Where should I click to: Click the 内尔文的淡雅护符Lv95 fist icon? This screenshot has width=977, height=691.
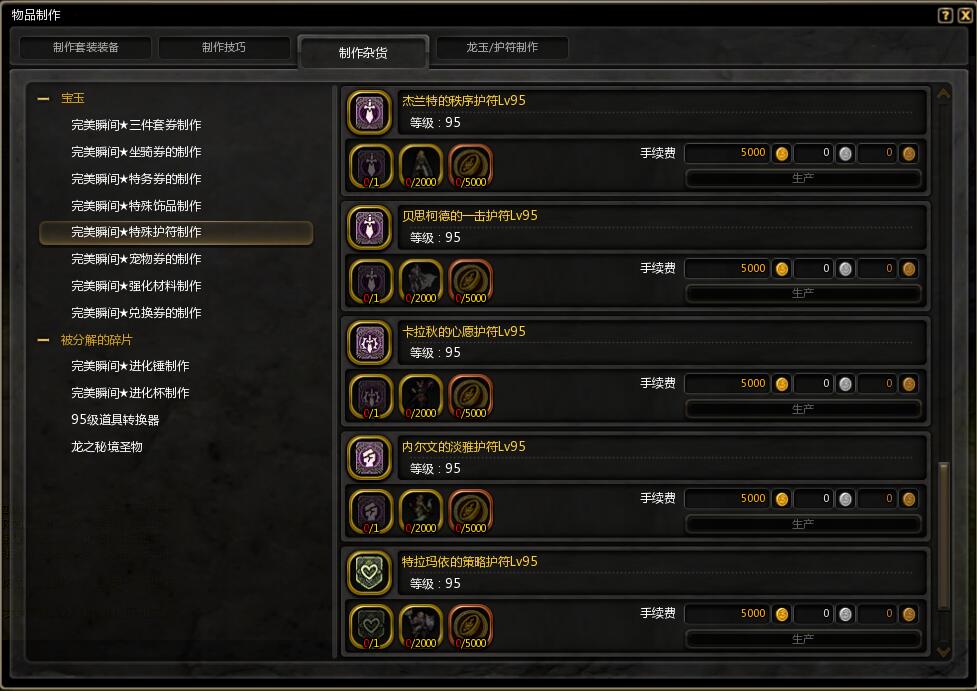[369, 458]
